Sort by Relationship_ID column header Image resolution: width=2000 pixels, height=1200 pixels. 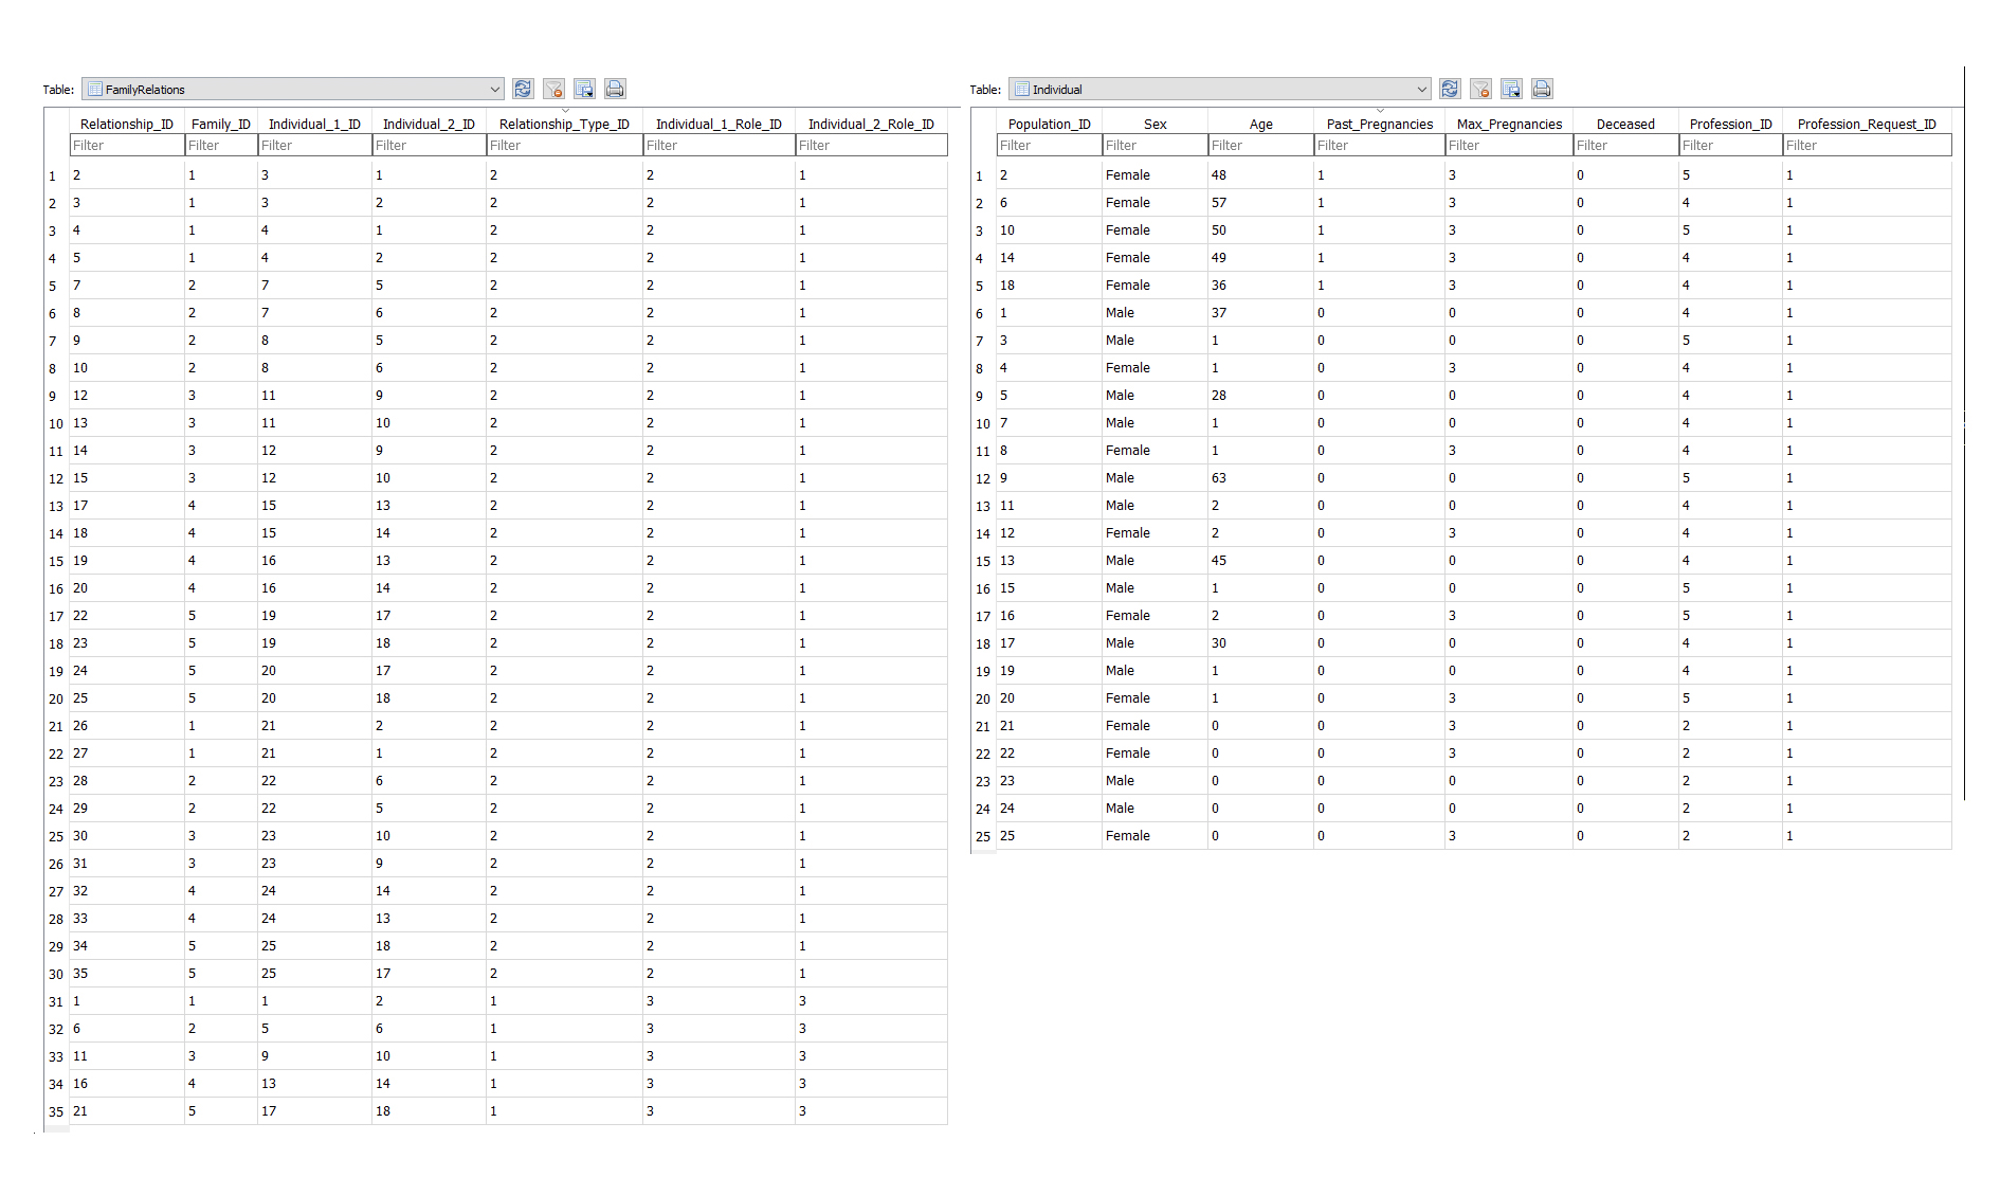pos(127,124)
